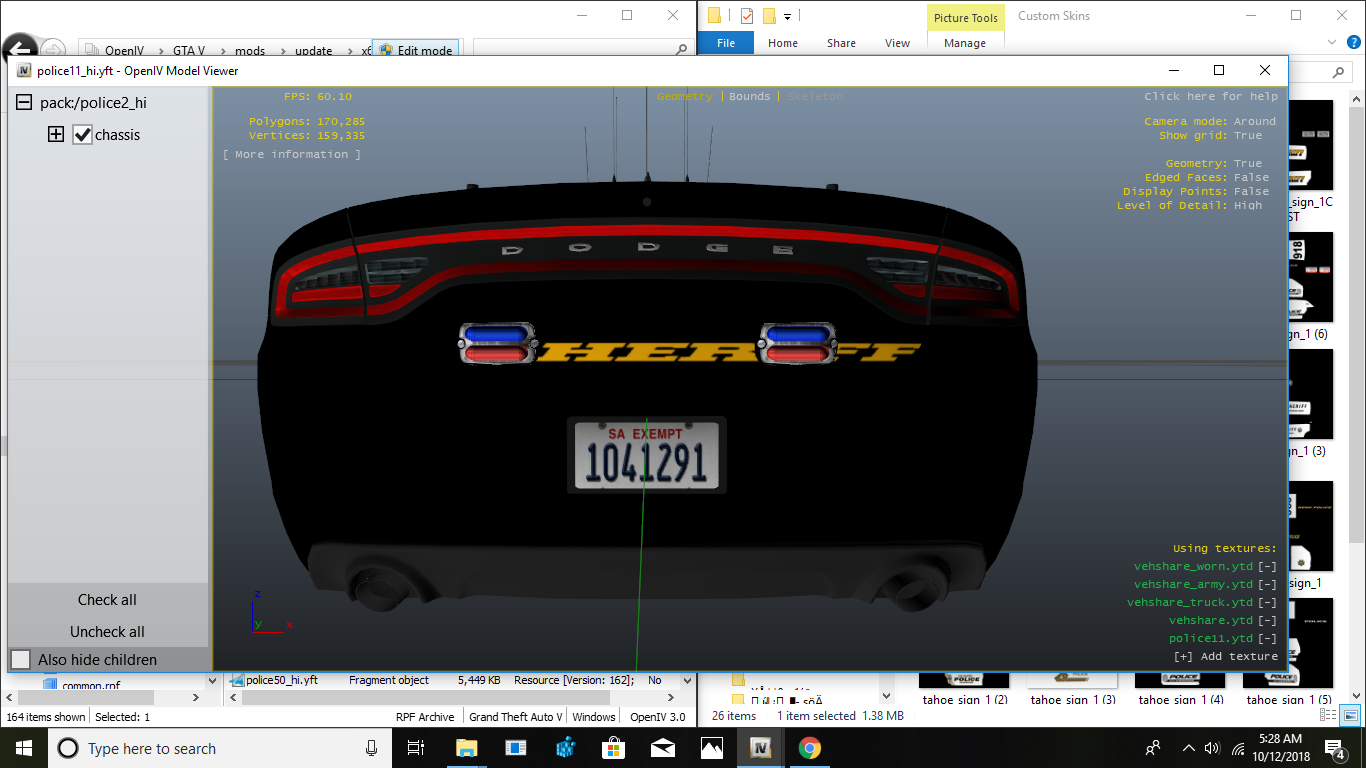Expand the chassis tree node

click(56, 135)
